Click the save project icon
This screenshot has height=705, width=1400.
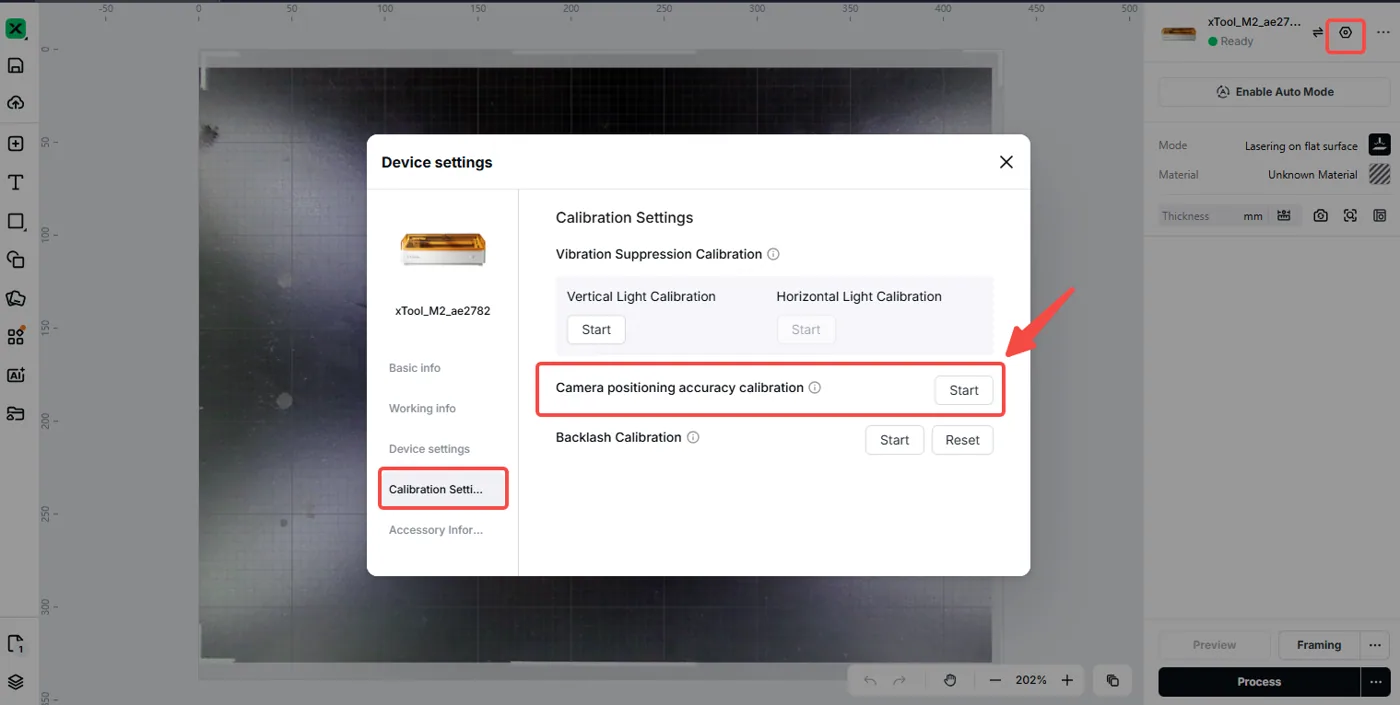click(x=15, y=66)
